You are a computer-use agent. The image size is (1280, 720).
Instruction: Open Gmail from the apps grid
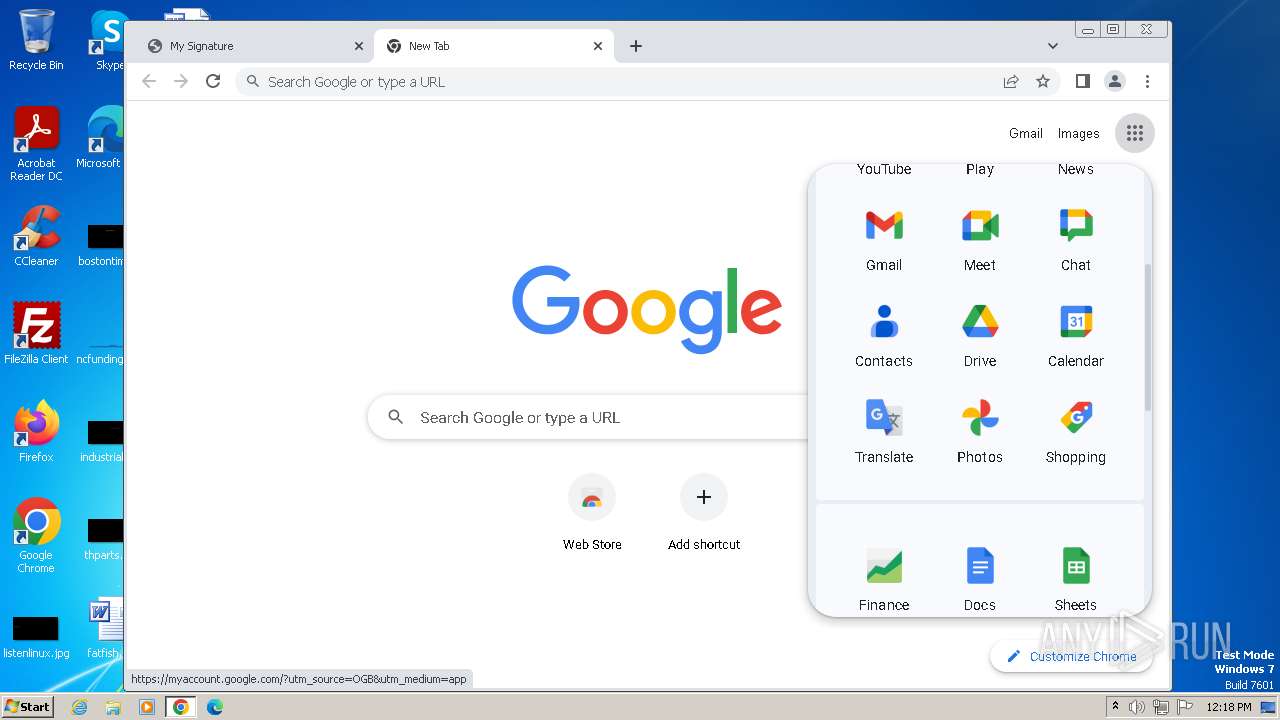(x=884, y=240)
